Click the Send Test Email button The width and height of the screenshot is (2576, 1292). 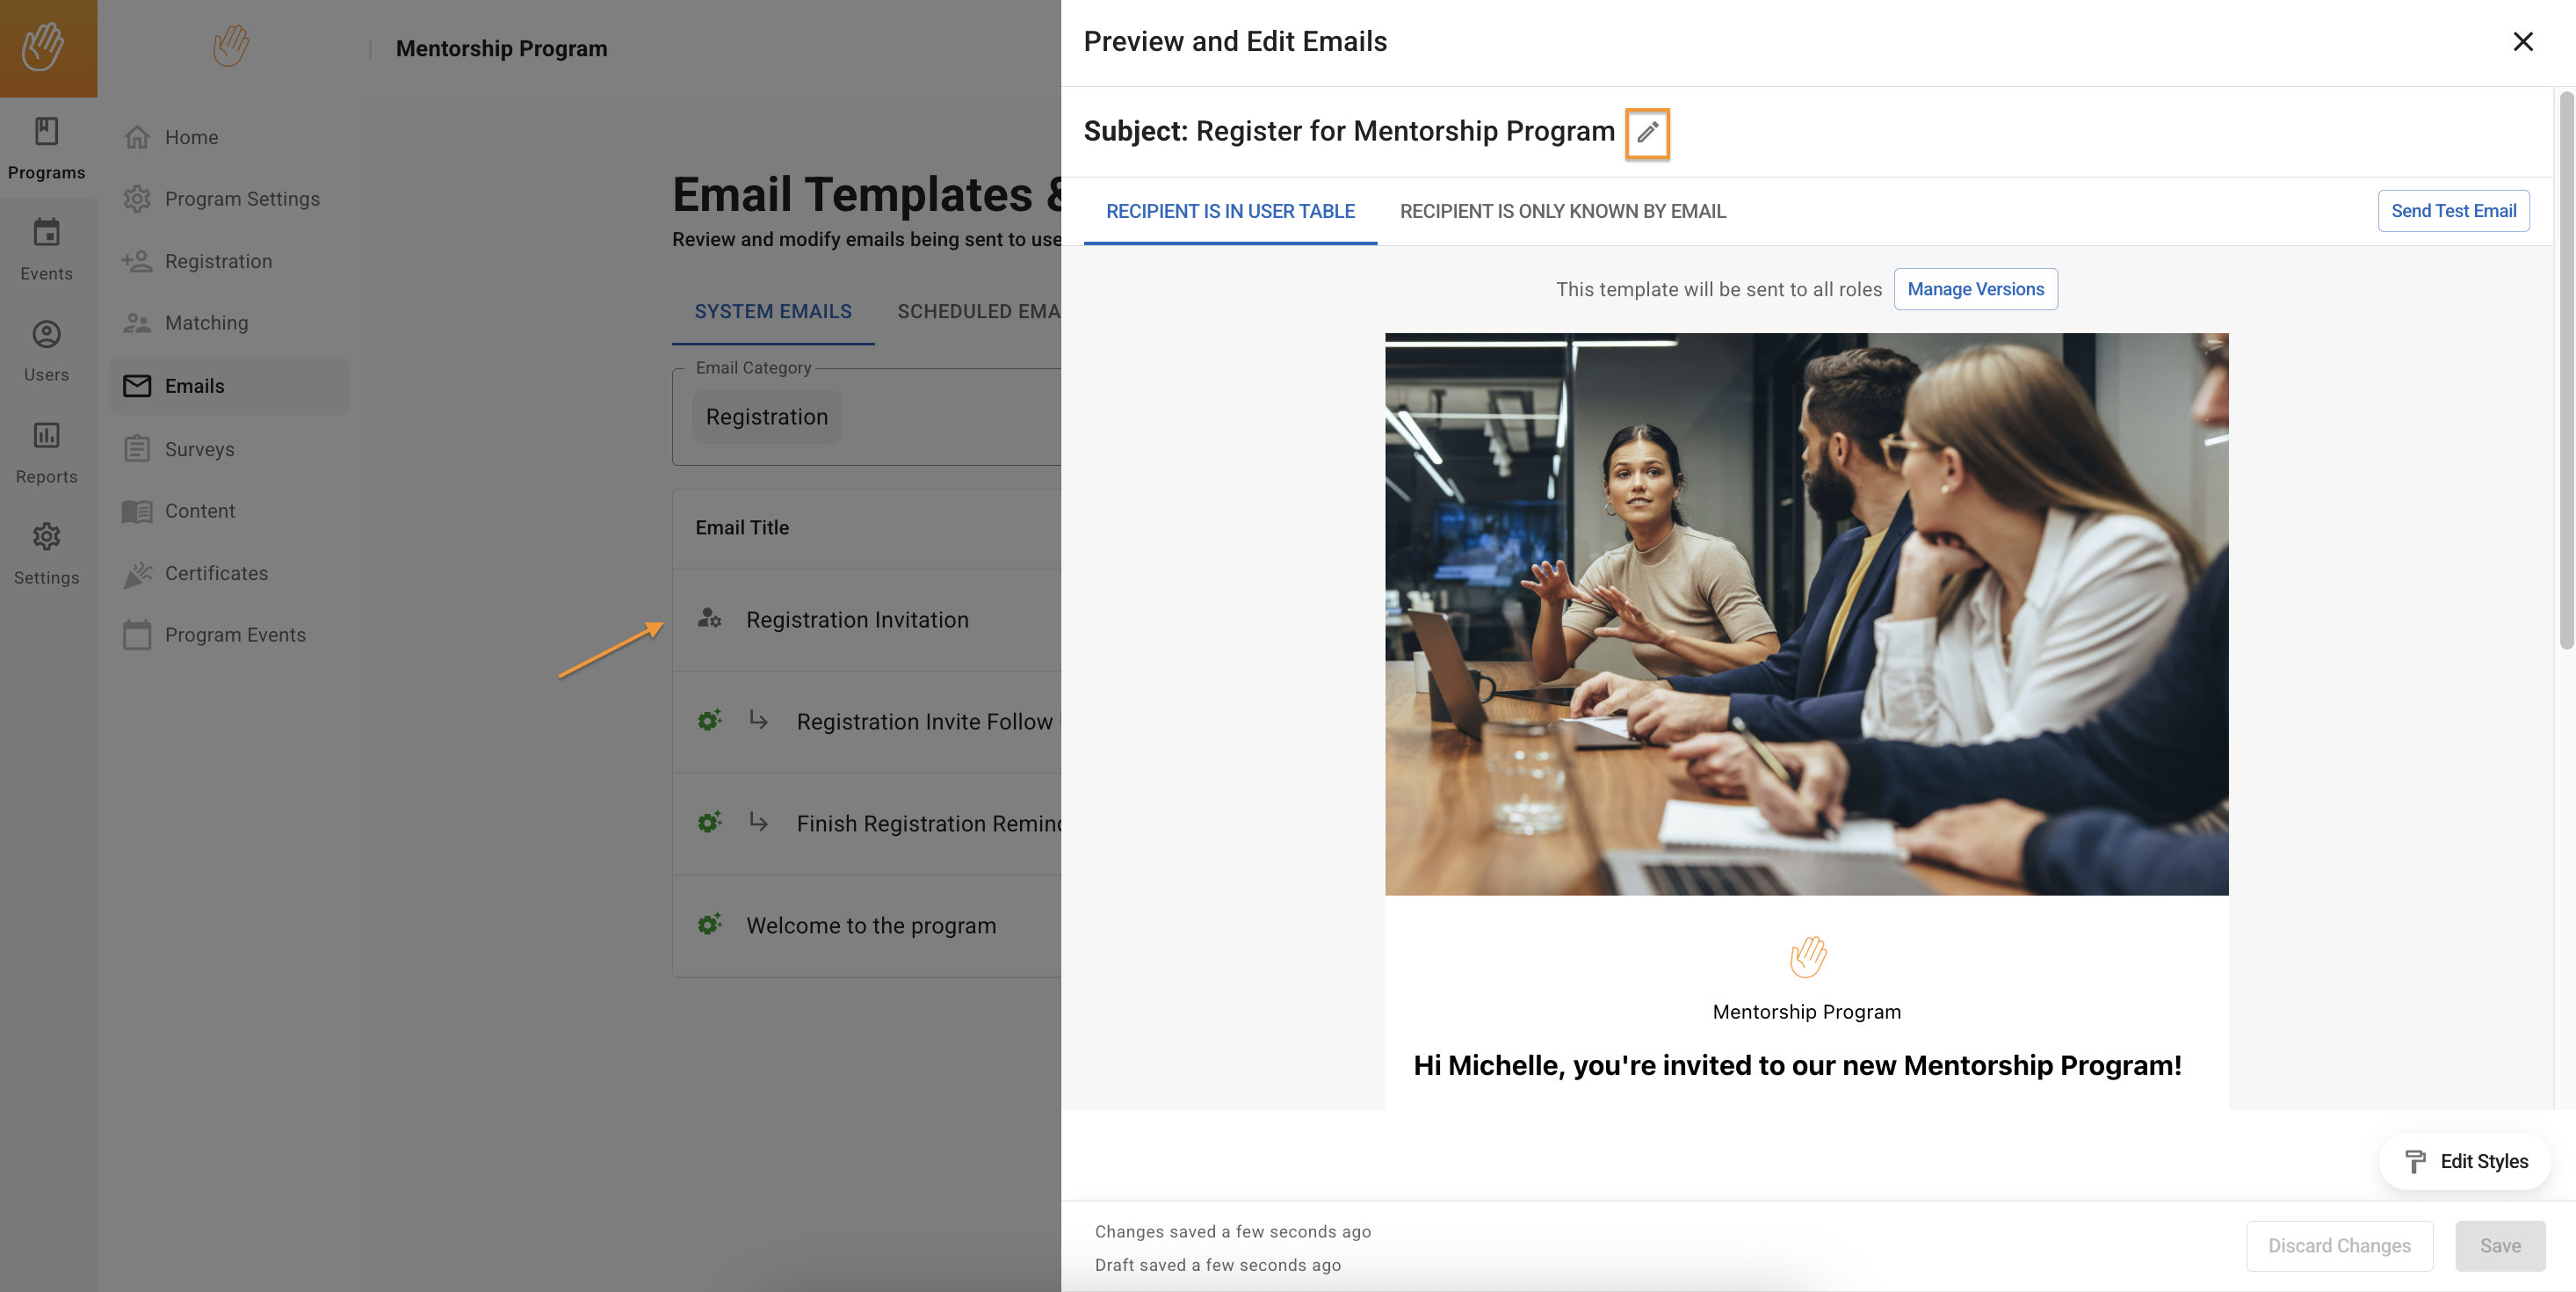pyautogui.click(x=2453, y=211)
